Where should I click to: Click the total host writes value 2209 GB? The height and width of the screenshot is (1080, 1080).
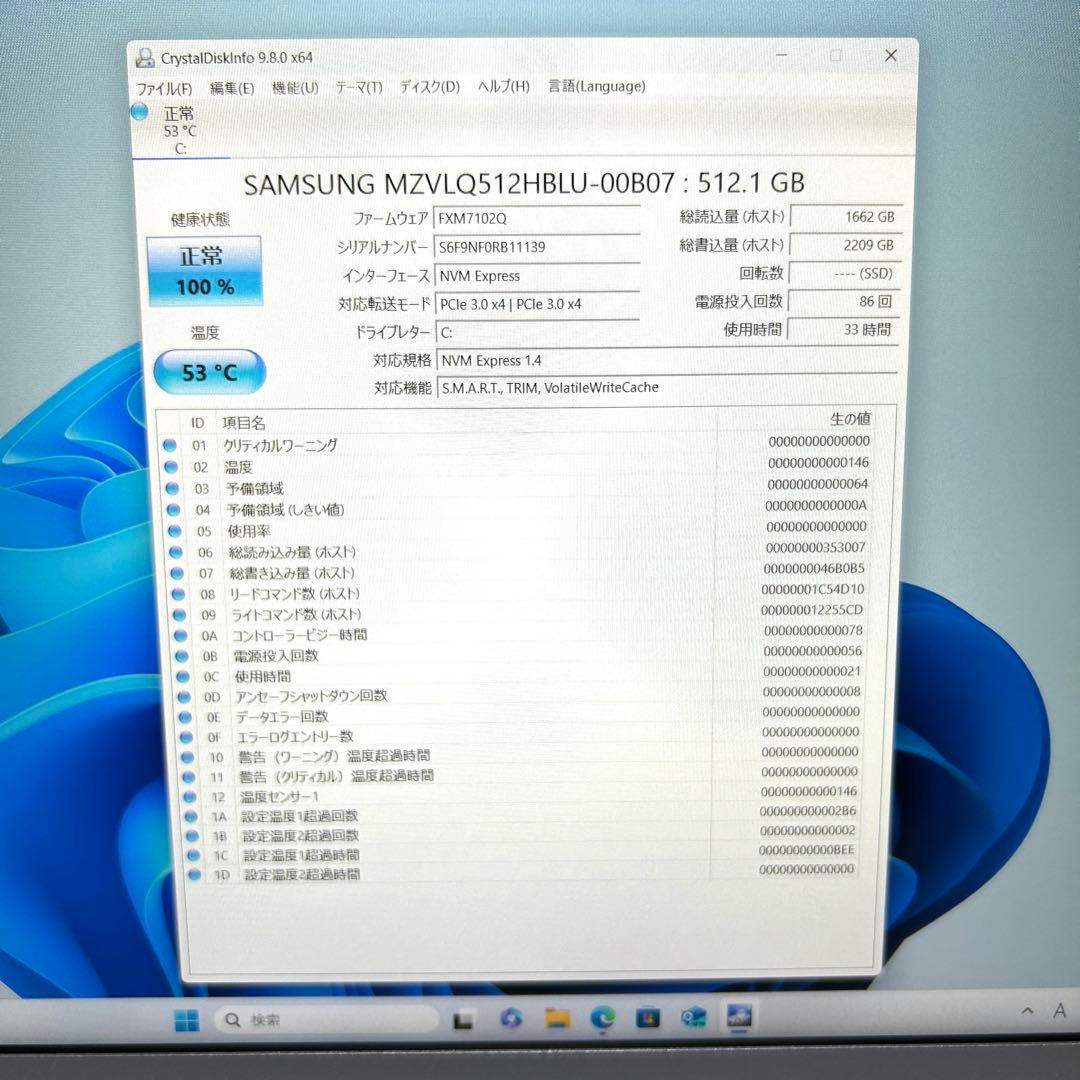(x=845, y=245)
